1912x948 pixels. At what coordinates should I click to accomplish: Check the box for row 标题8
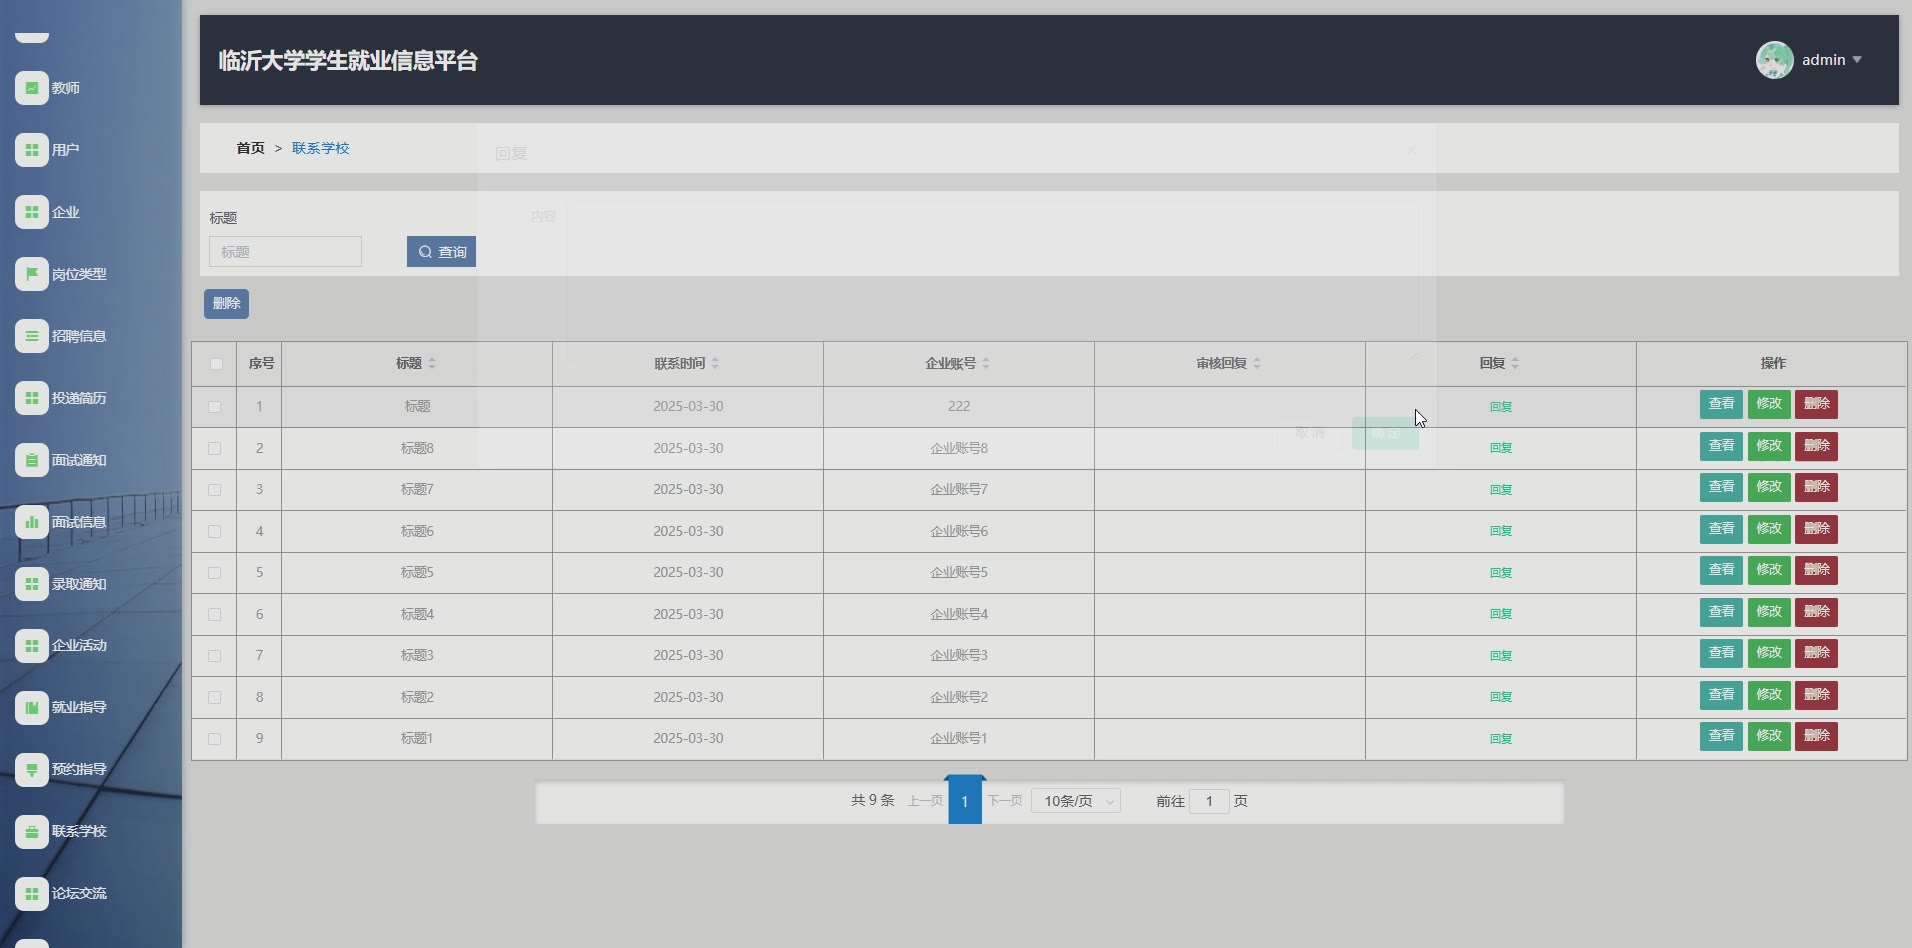(214, 449)
